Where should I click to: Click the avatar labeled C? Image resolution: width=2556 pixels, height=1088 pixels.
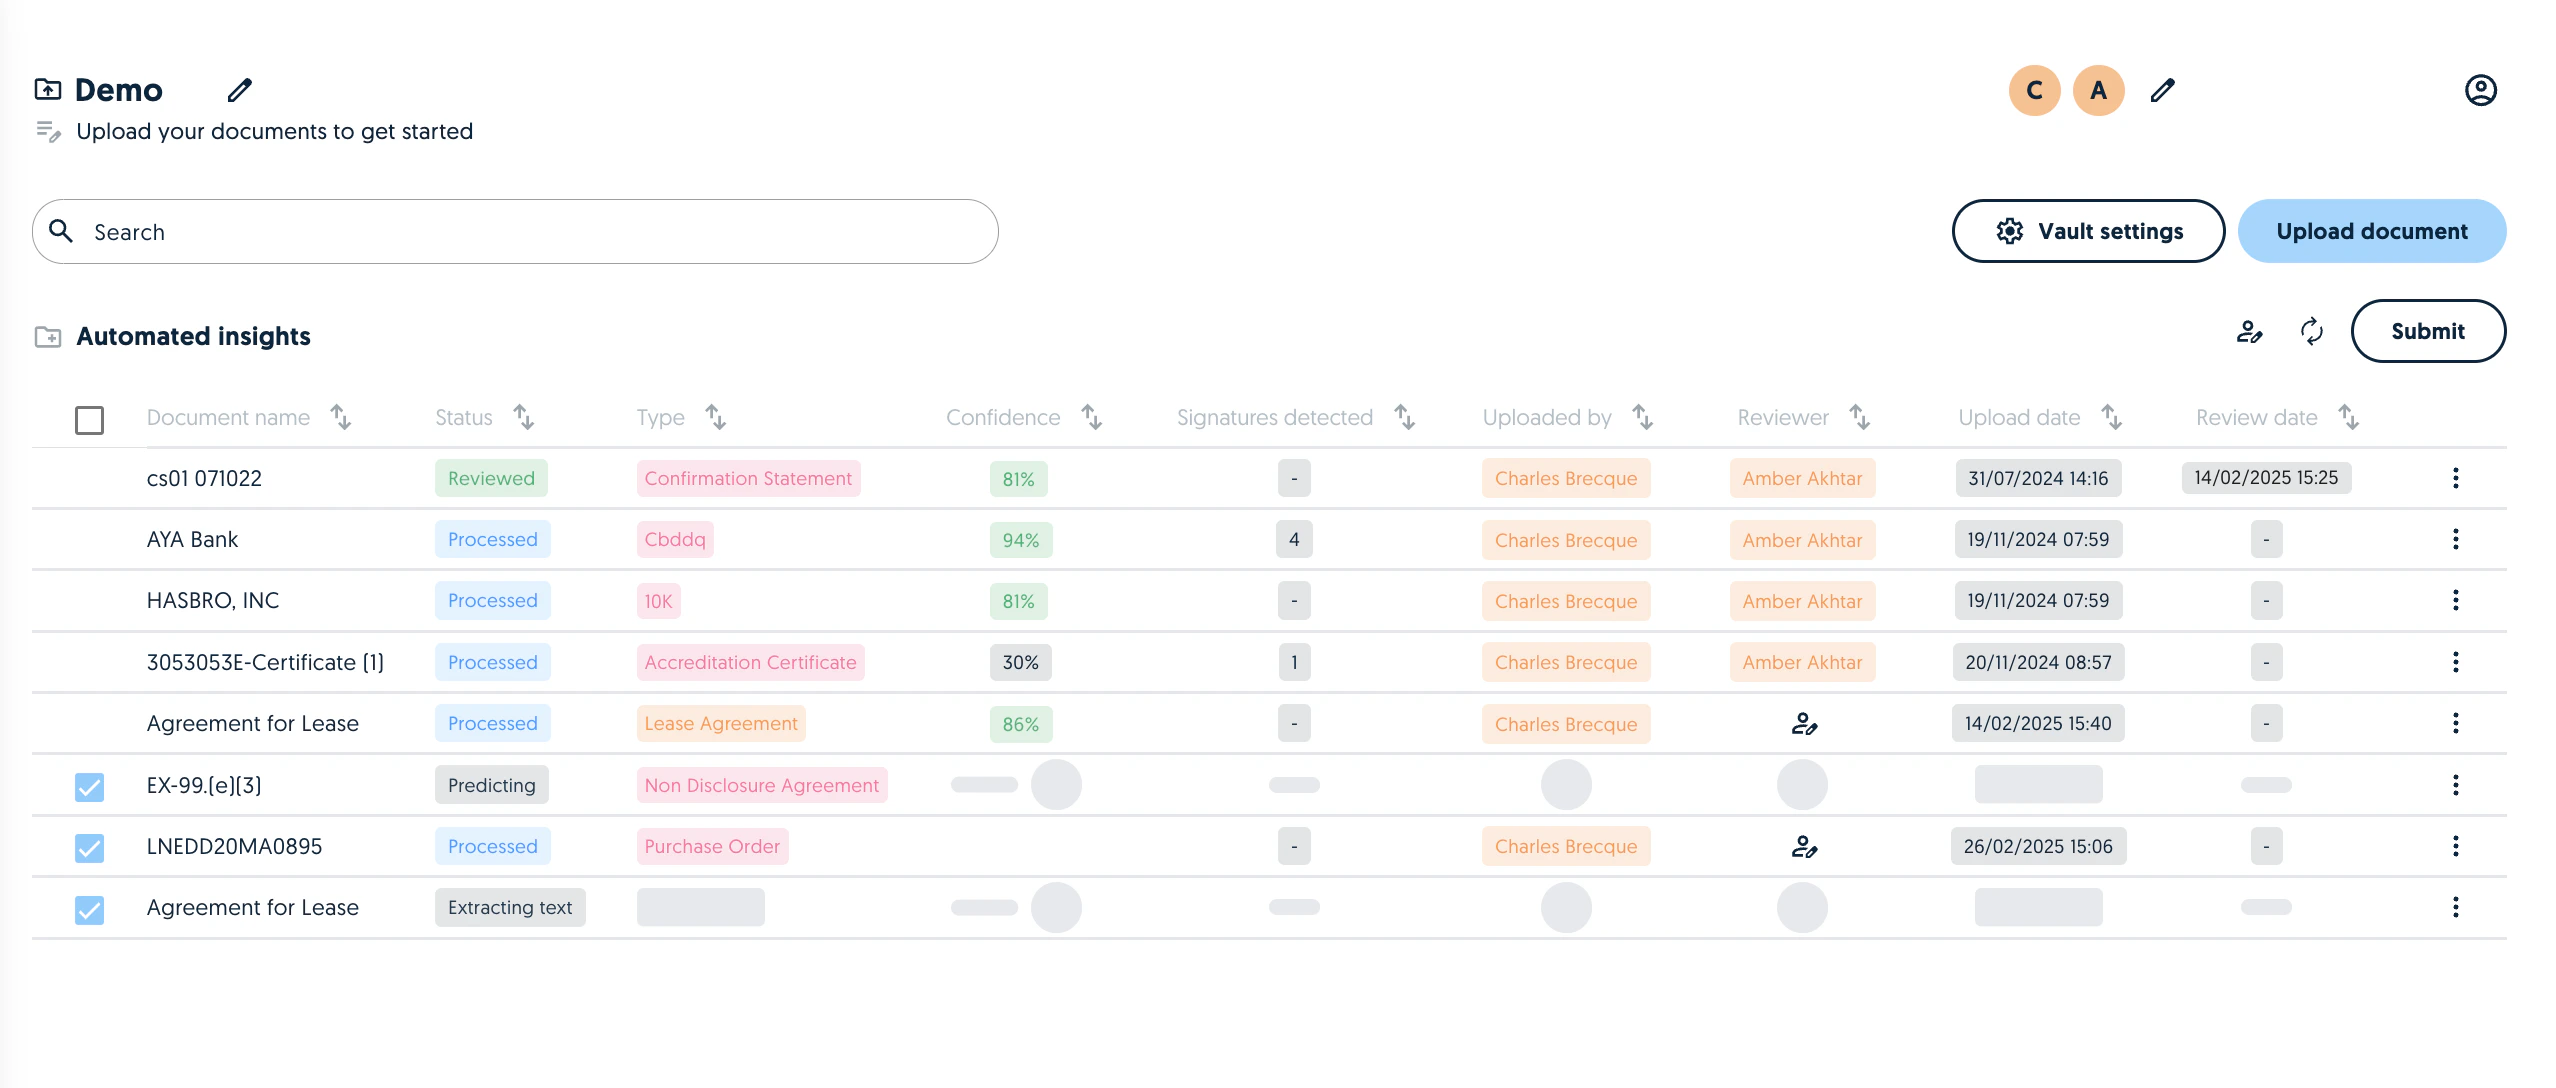click(2034, 90)
